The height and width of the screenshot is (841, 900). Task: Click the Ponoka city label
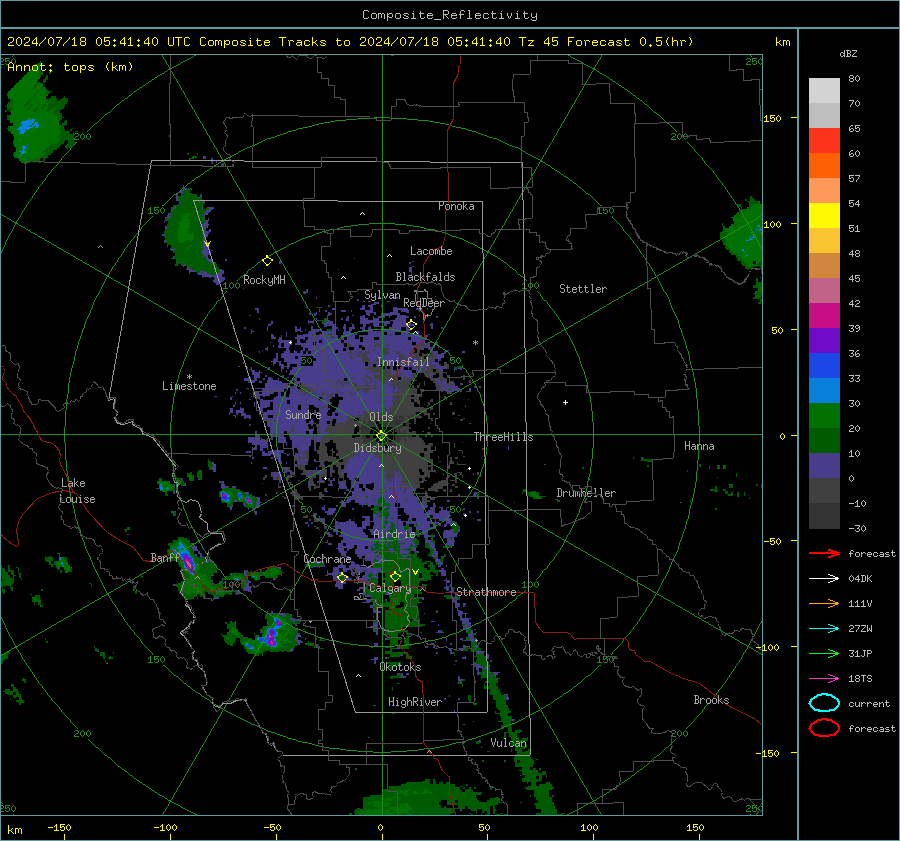[x=456, y=207]
